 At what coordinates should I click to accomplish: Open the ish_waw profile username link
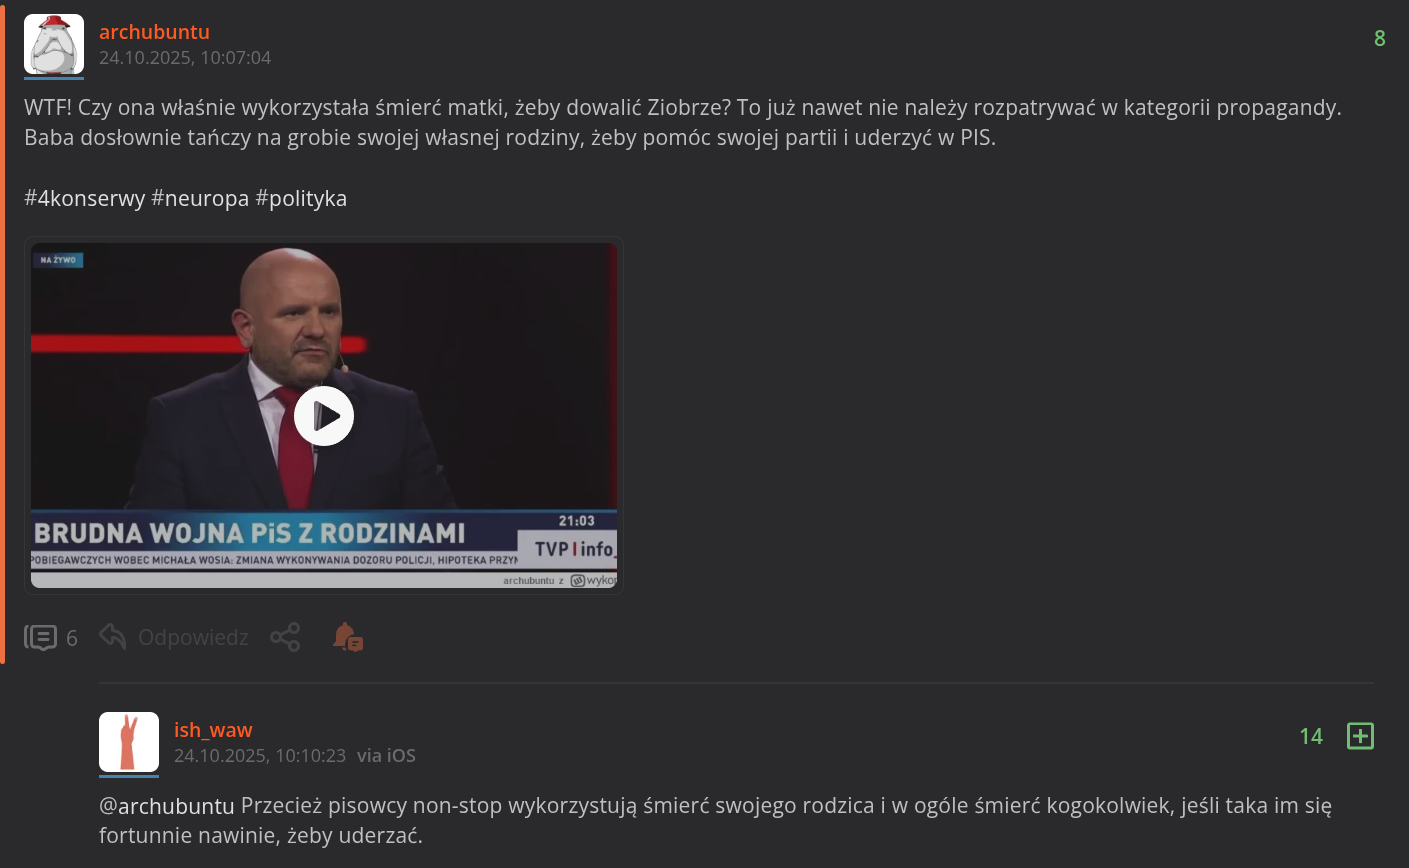tap(213, 730)
